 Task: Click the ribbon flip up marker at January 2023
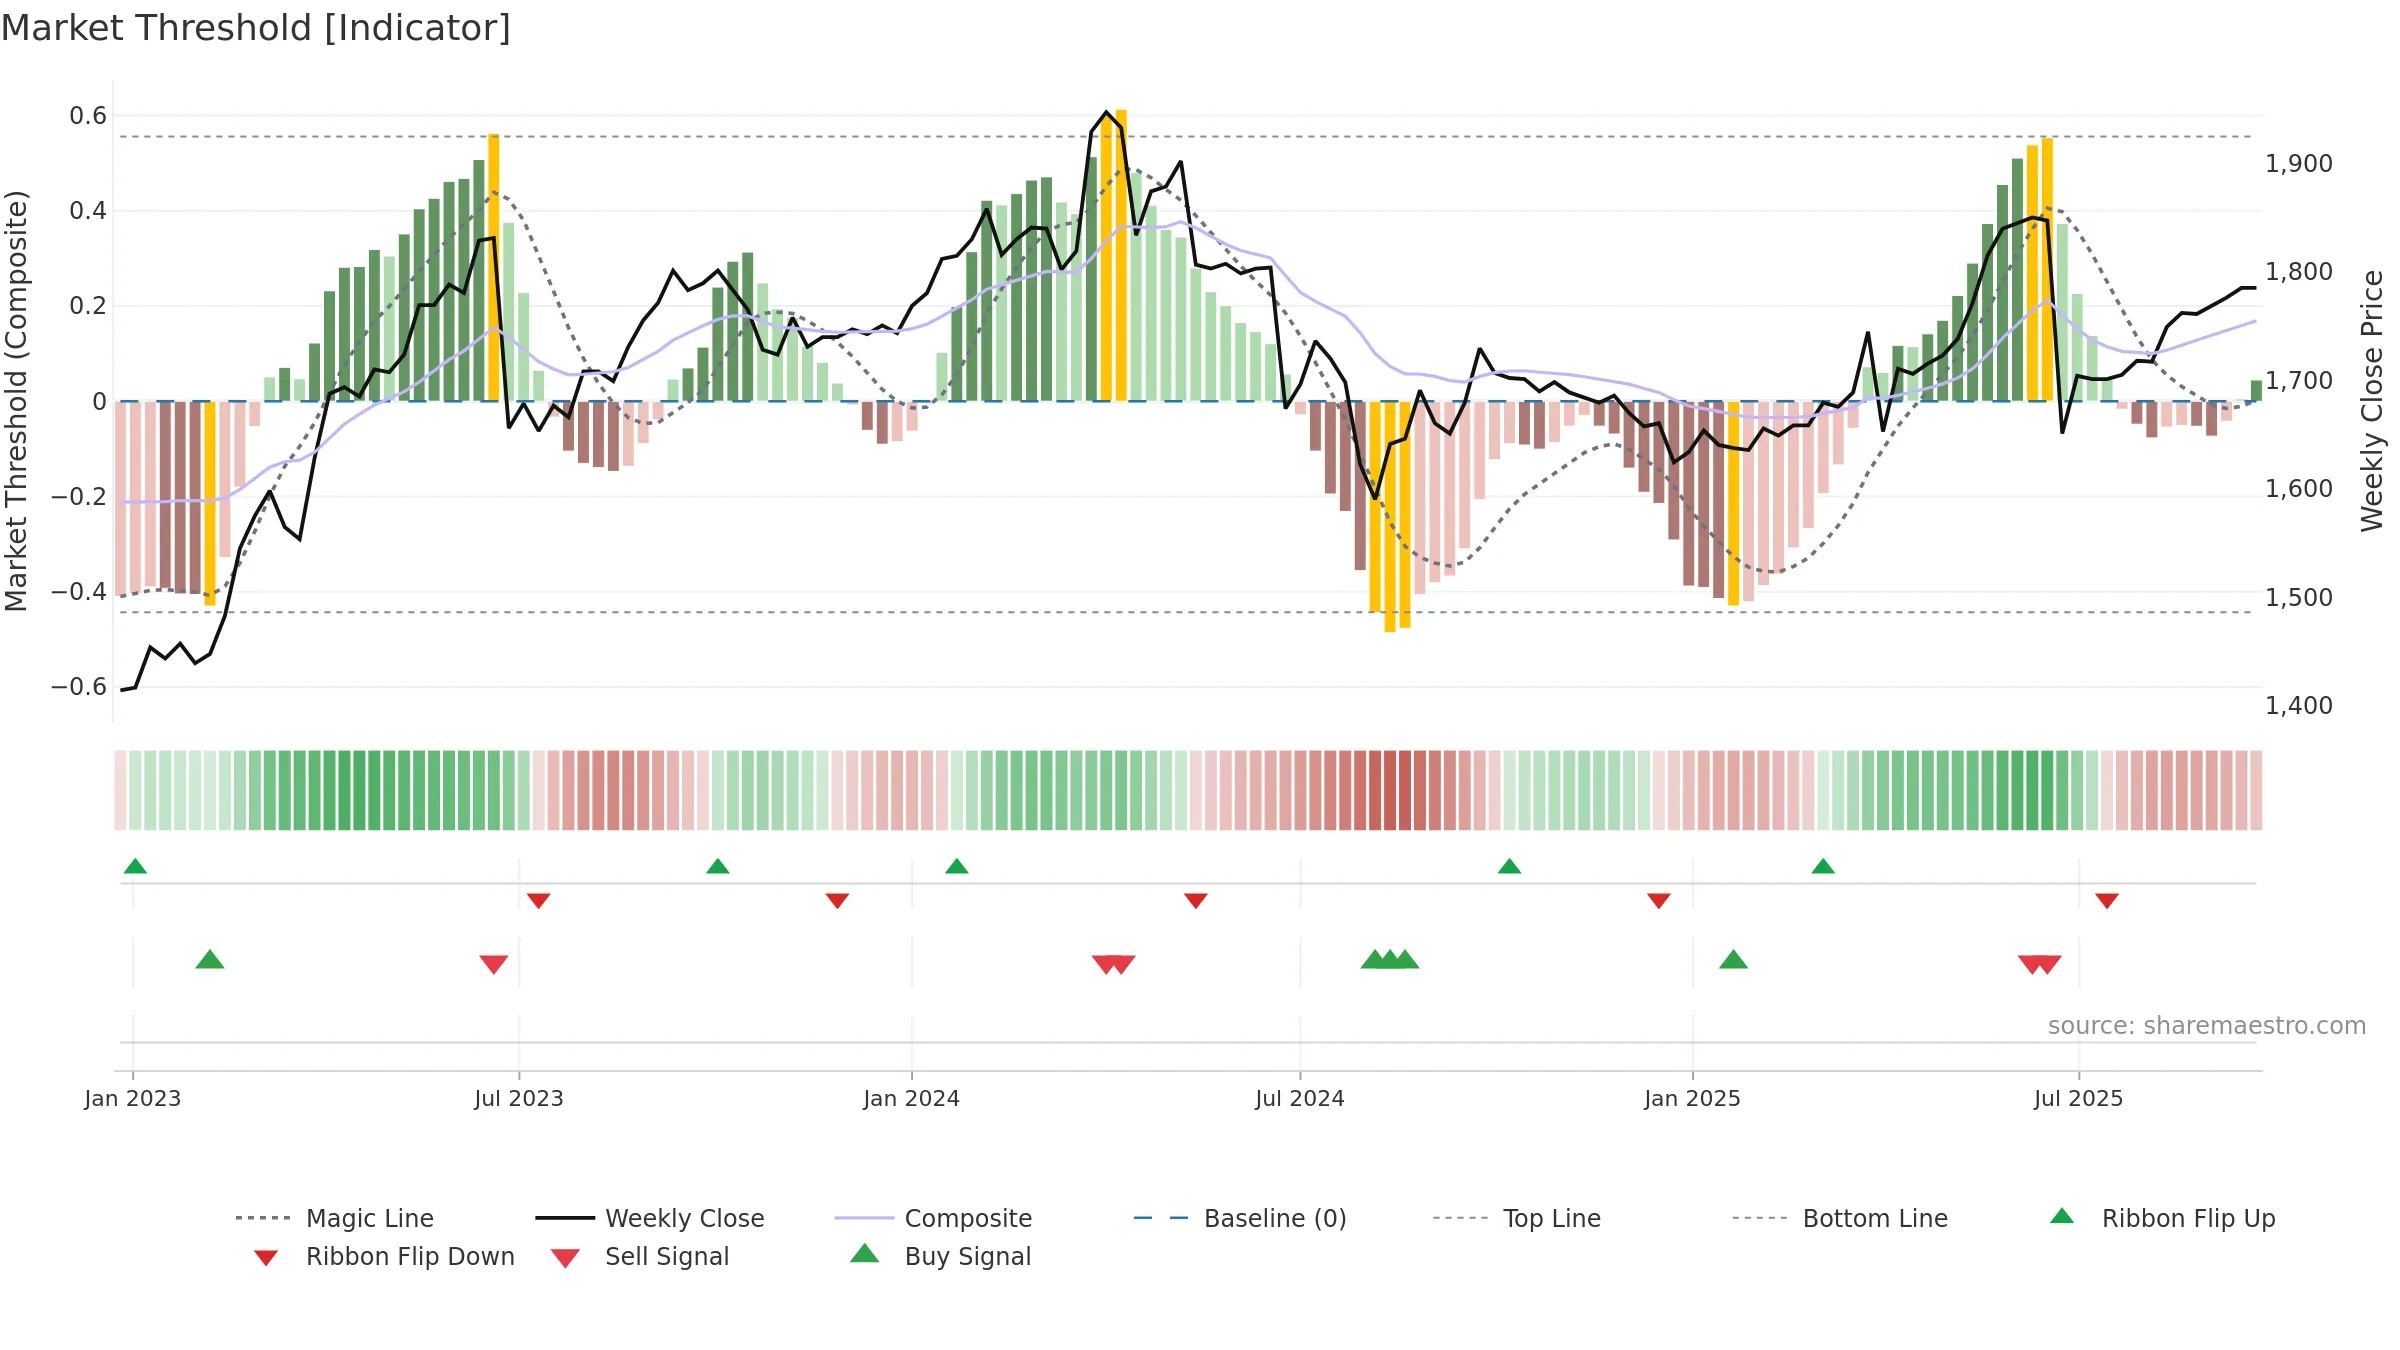tap(135, 866)
